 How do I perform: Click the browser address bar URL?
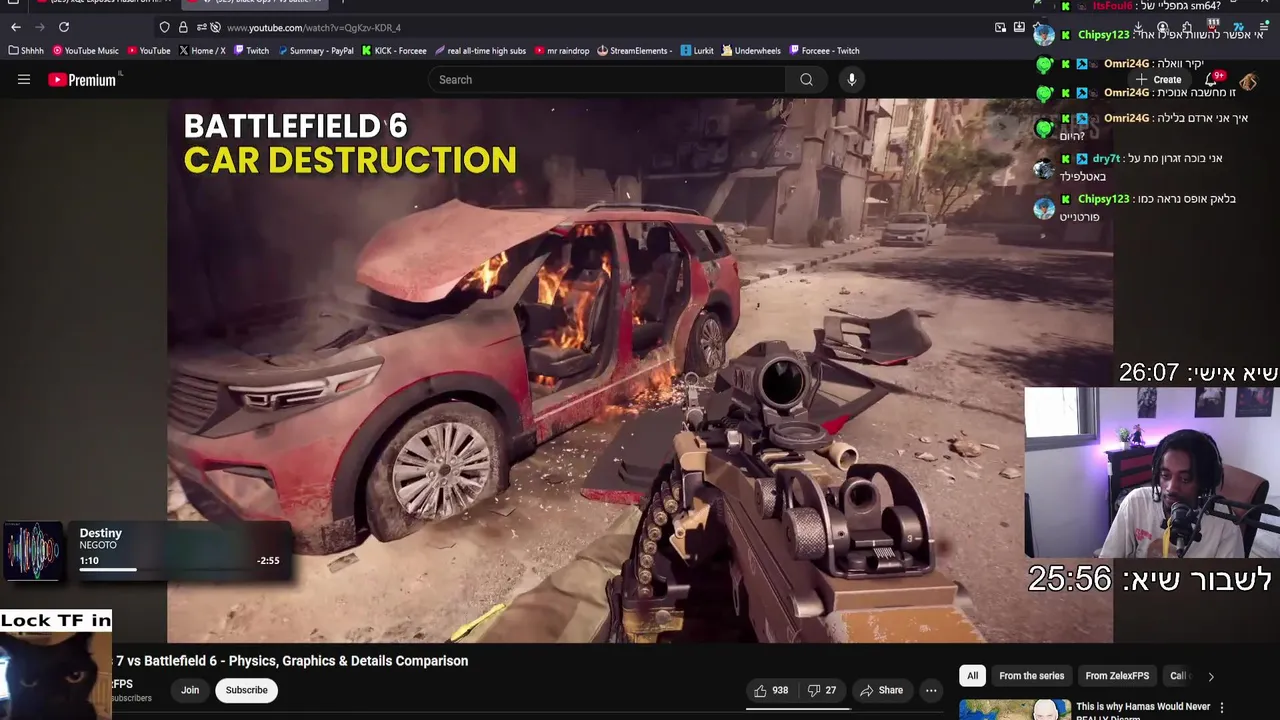coord(313,28)
